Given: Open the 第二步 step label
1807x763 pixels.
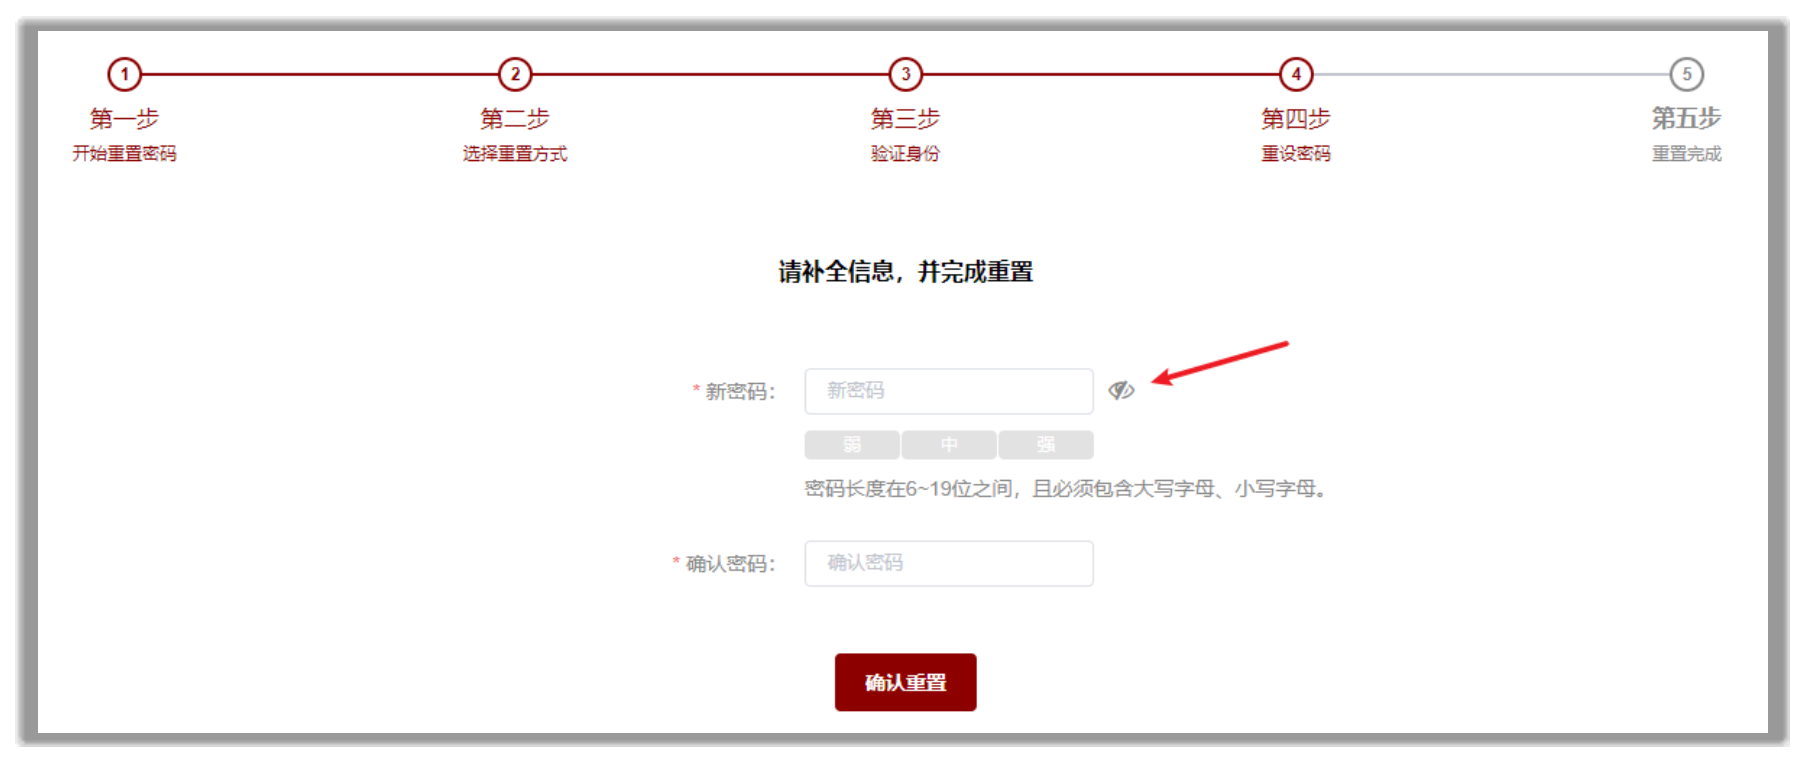Looking at the screenshot, I should coord(515,119).
